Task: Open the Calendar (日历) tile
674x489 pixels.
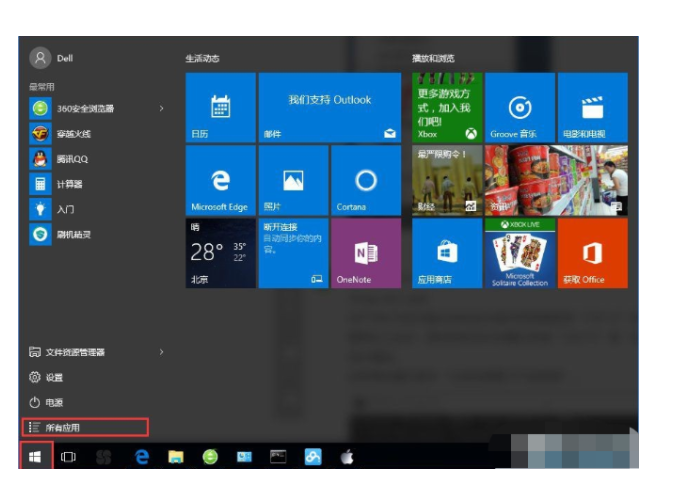Action: 220,107
